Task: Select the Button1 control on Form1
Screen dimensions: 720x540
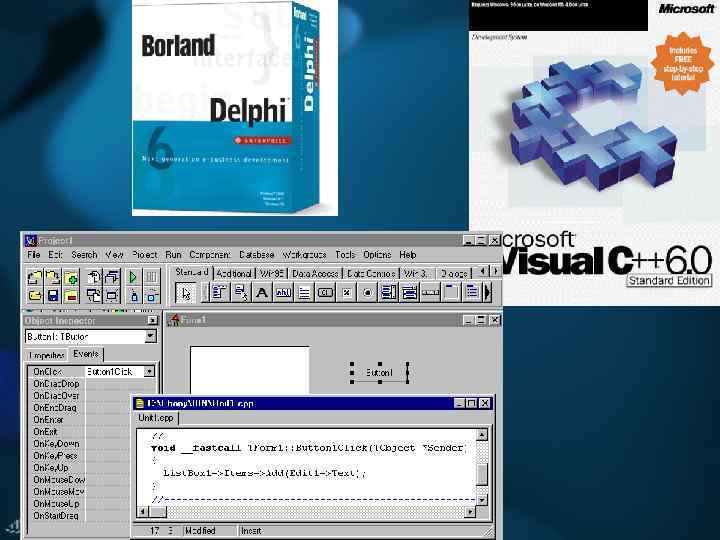Action: (380, 372)
